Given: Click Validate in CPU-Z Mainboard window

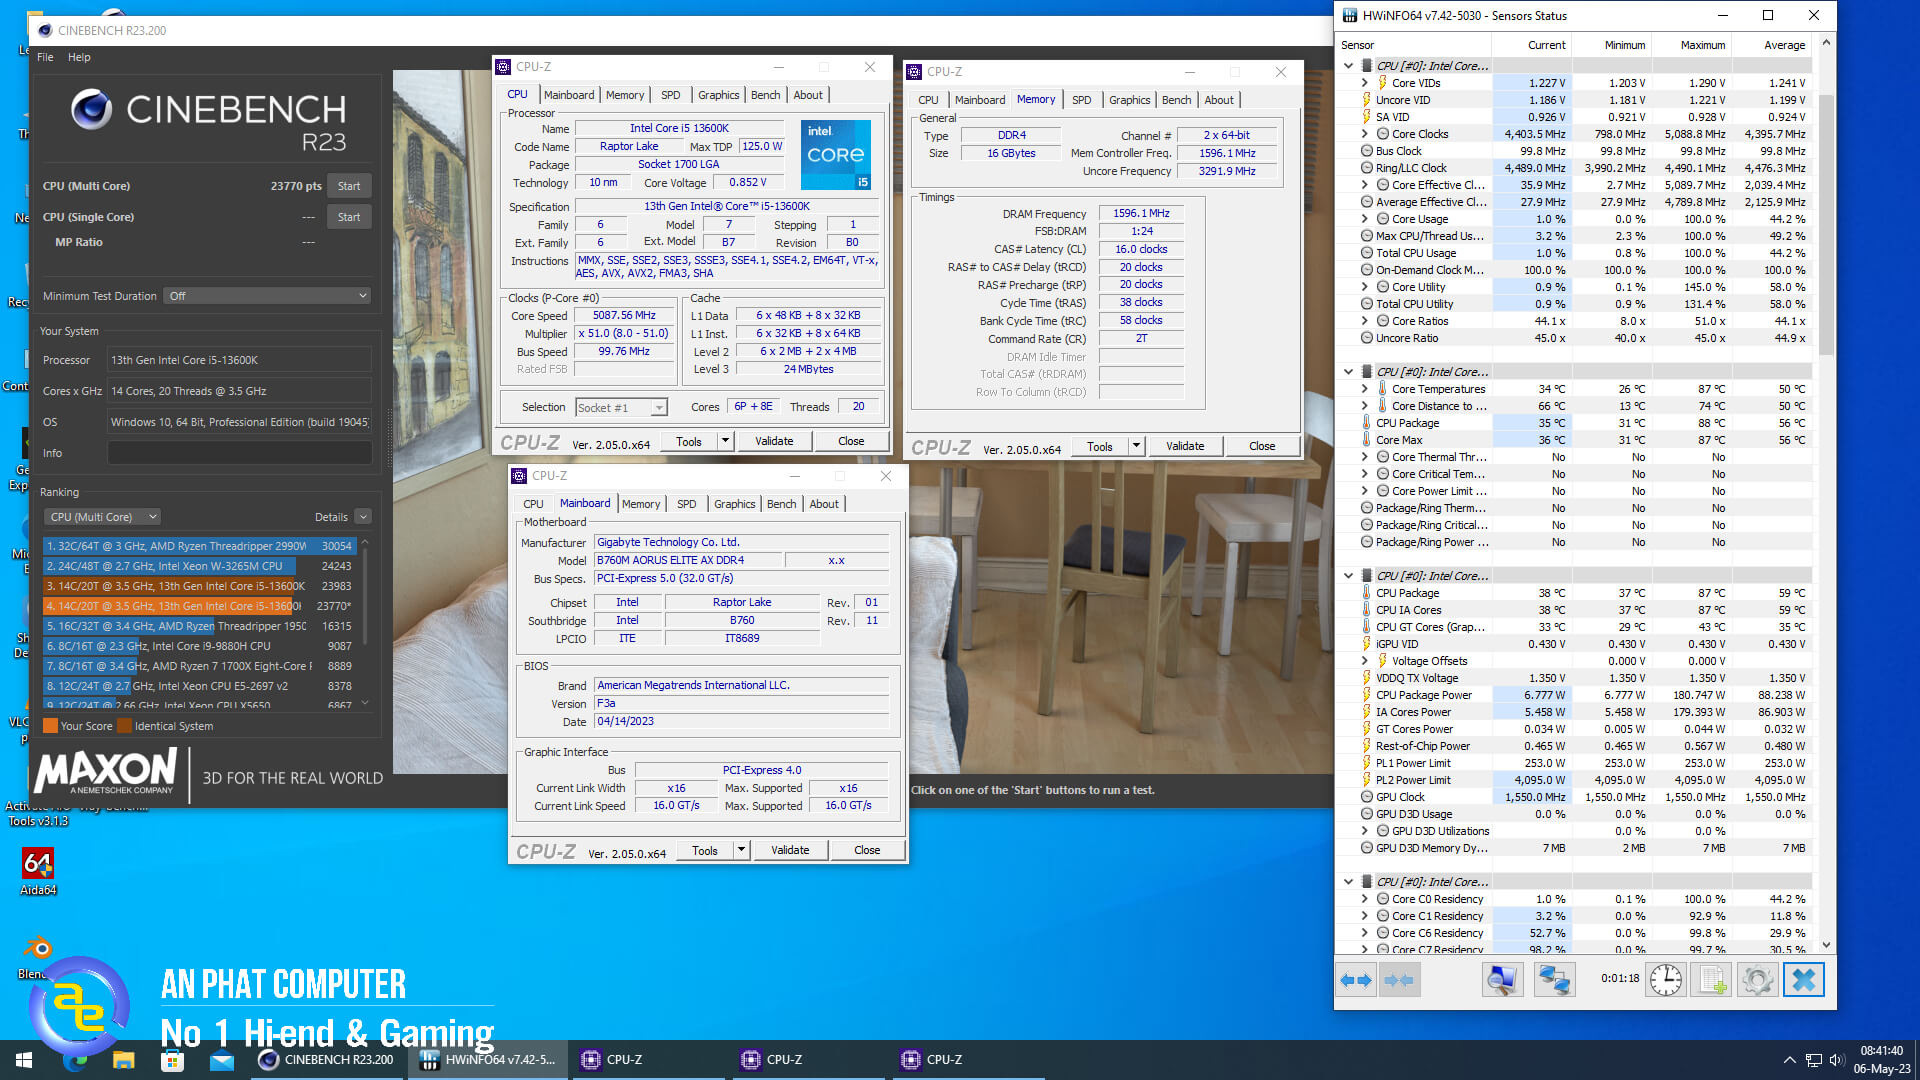Looking at the screenshot, I should click(x=790, y=850).
